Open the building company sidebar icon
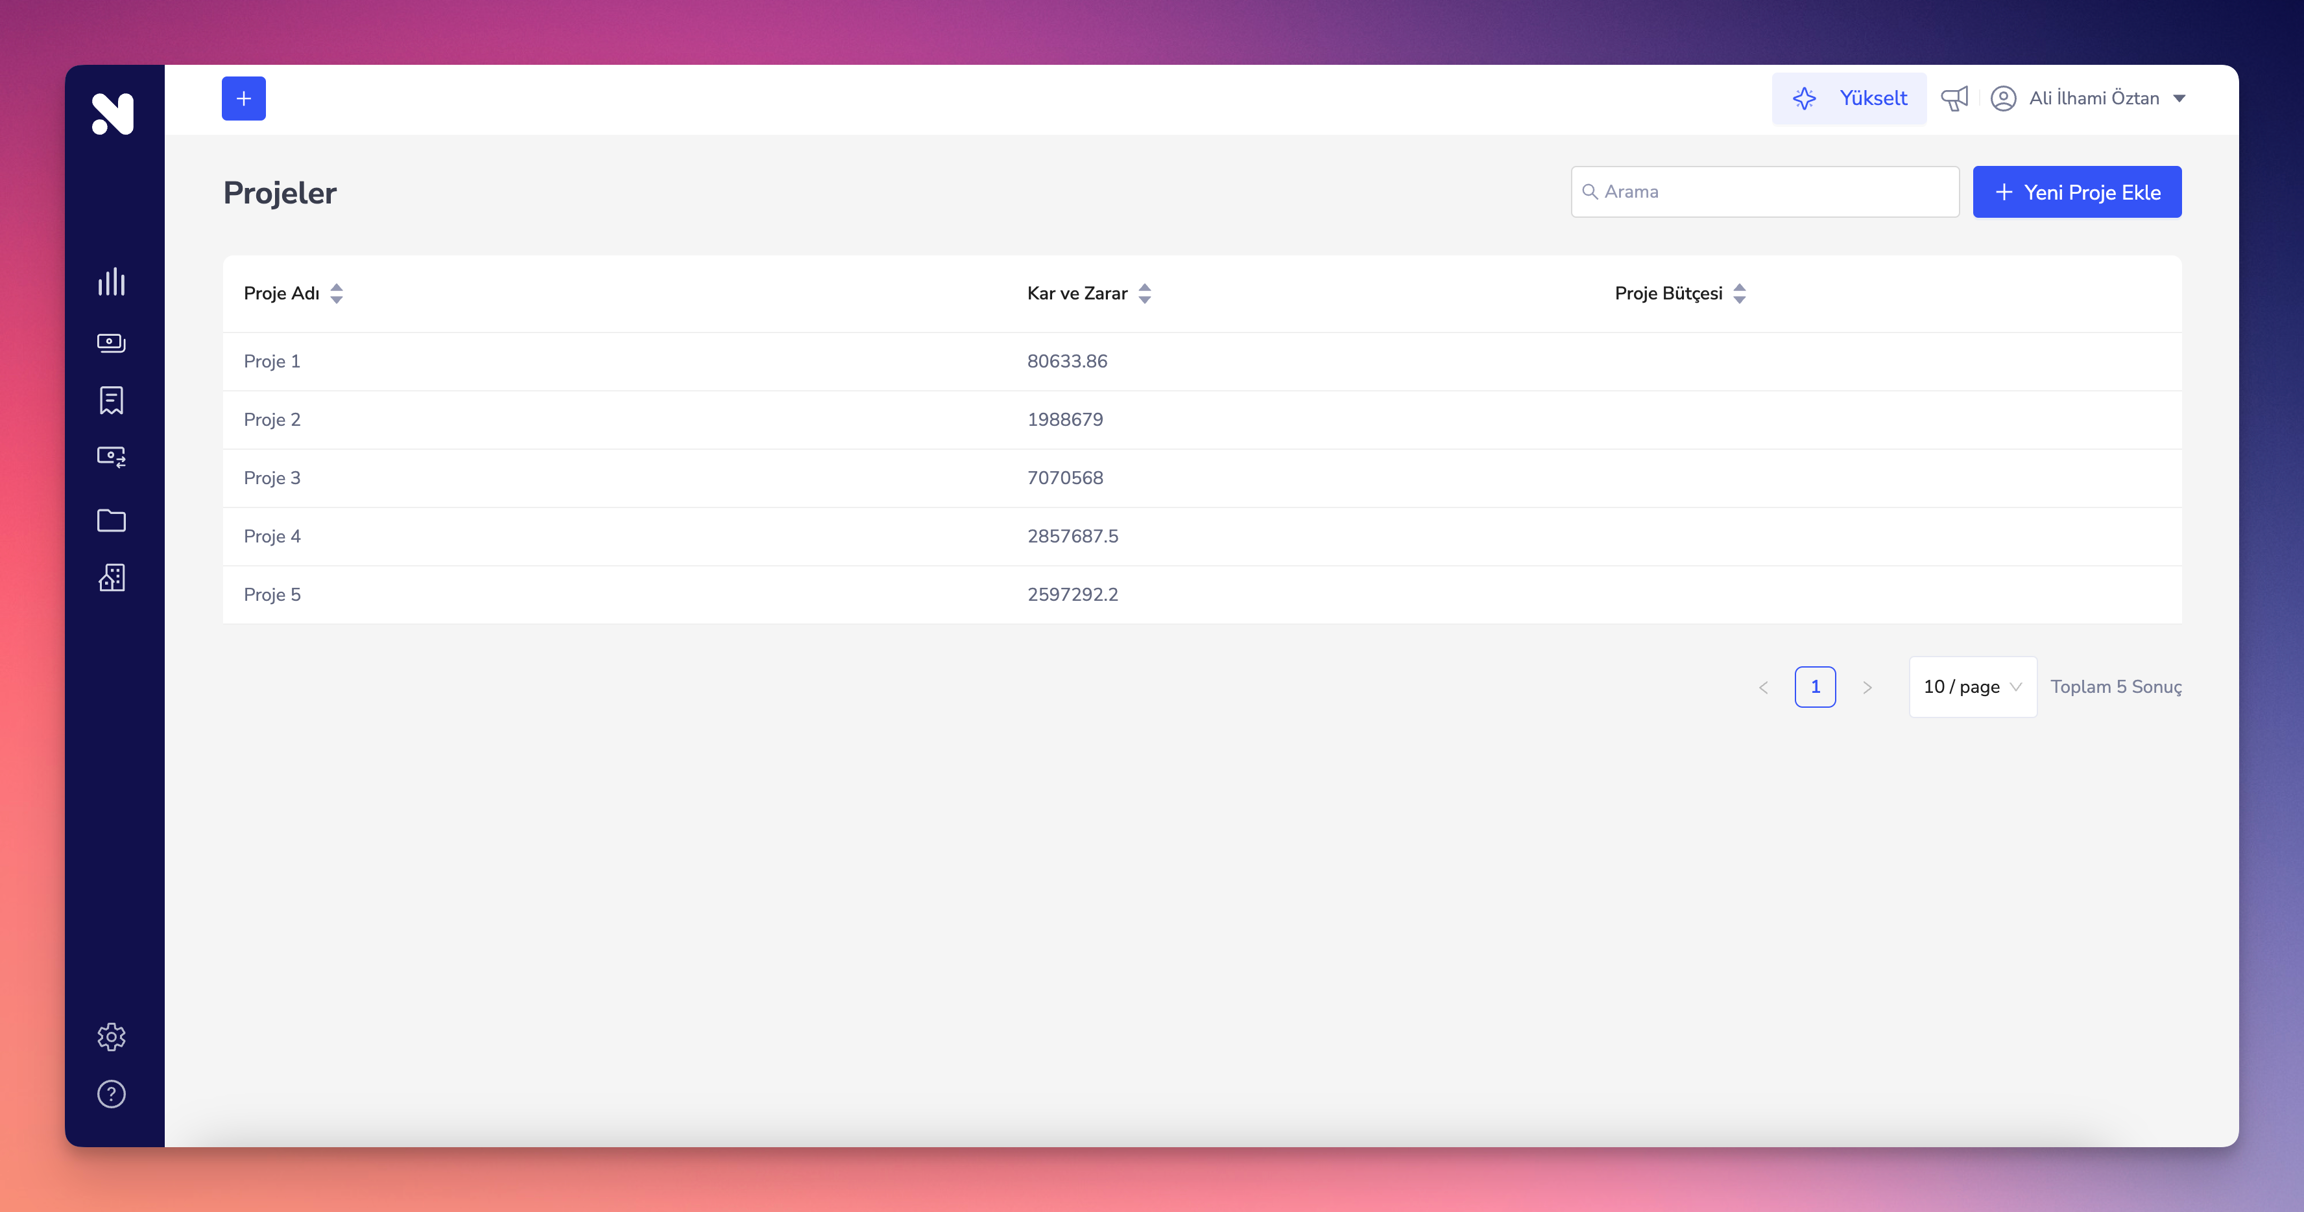Screen dimensions: 2304x1212 (111, 578)
